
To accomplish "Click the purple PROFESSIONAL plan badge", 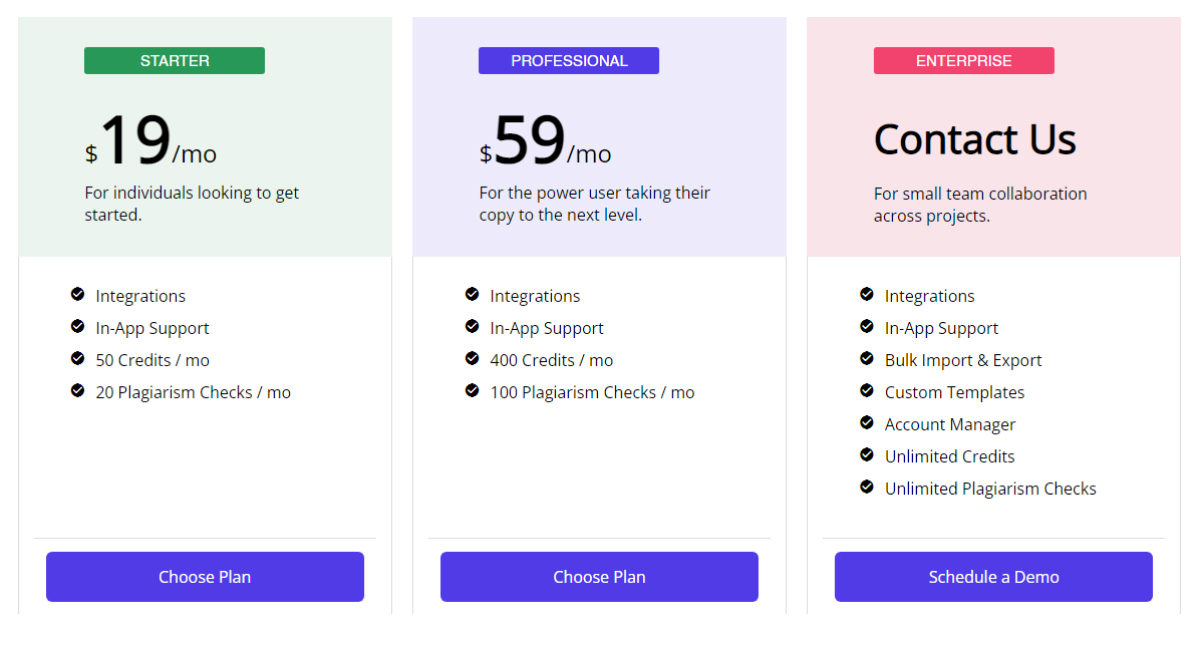I will click(x=568, y=61).
